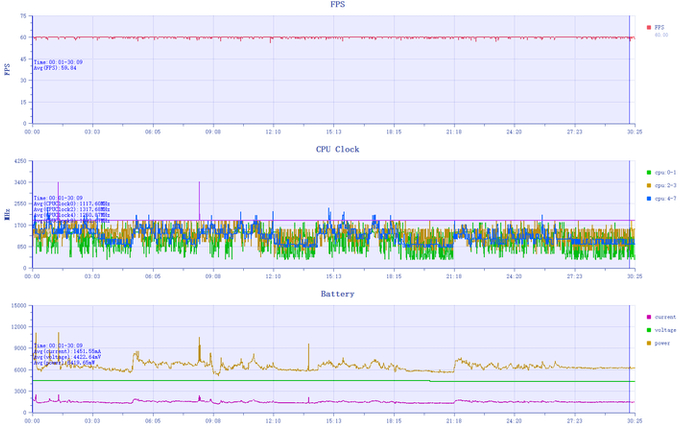Click the orange power legend swatch
This screenshot has width=700, height=428.
pyautogui.click(x=649, y=343)
